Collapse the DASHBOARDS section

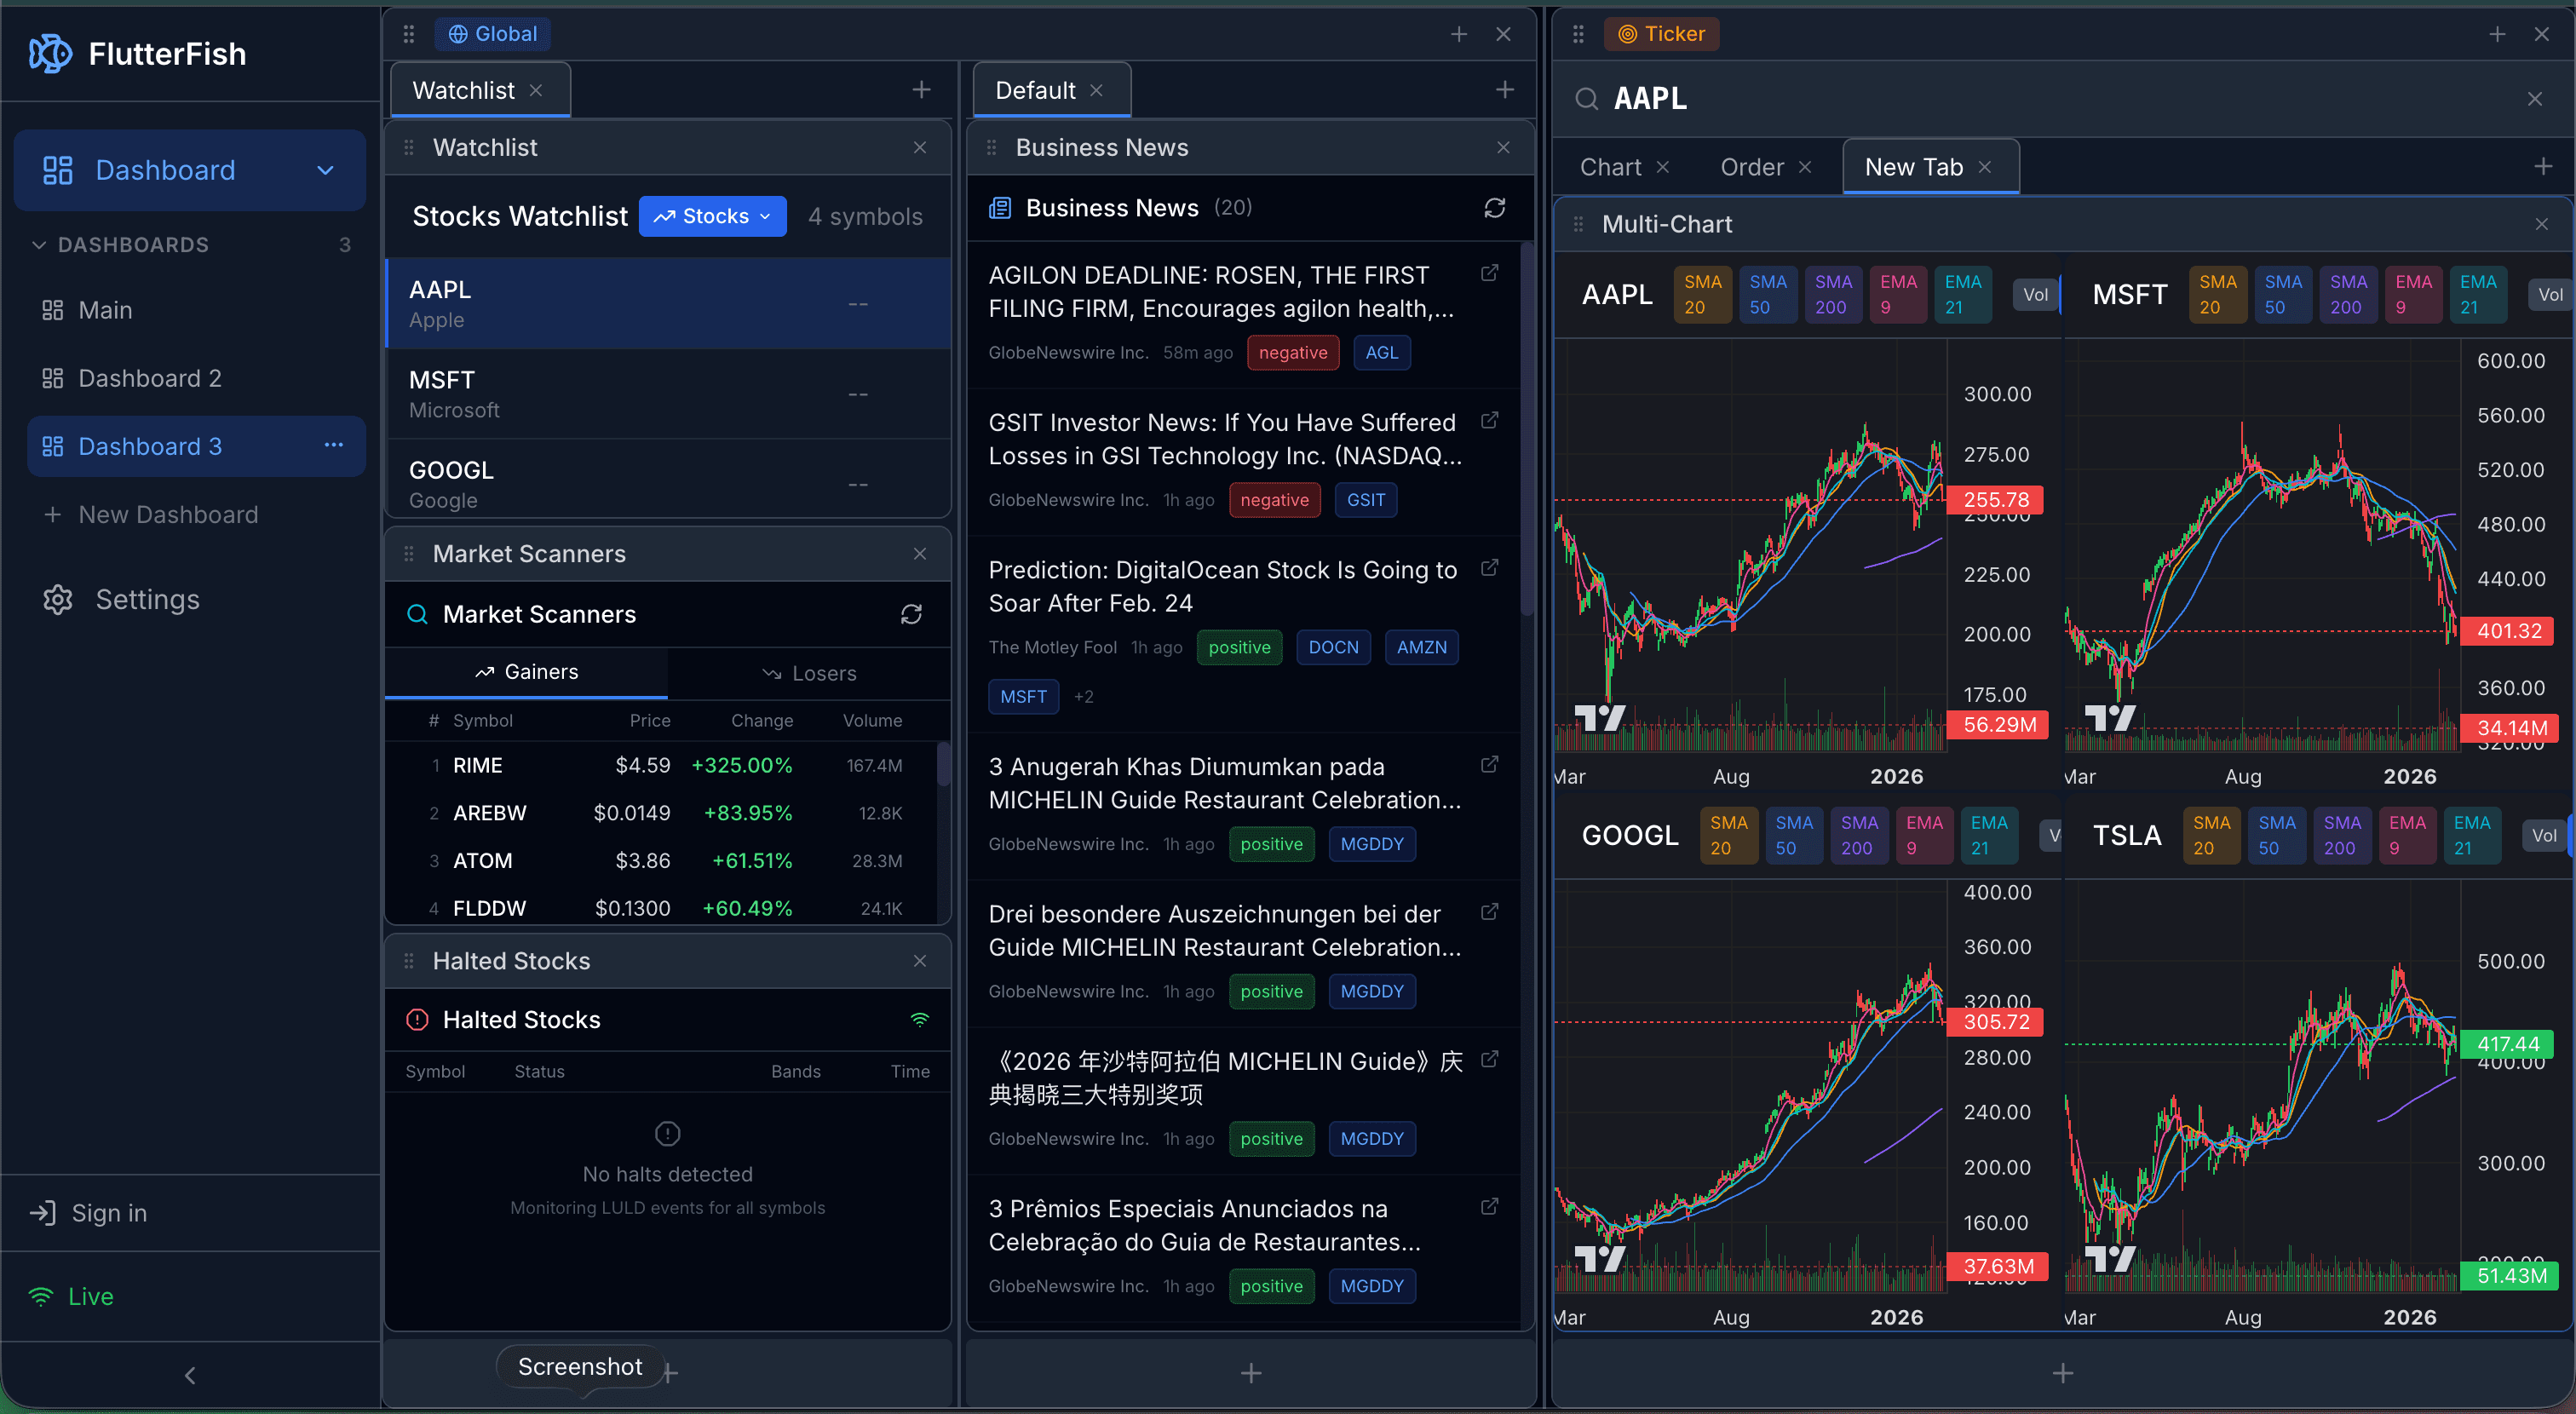point(39,245)
